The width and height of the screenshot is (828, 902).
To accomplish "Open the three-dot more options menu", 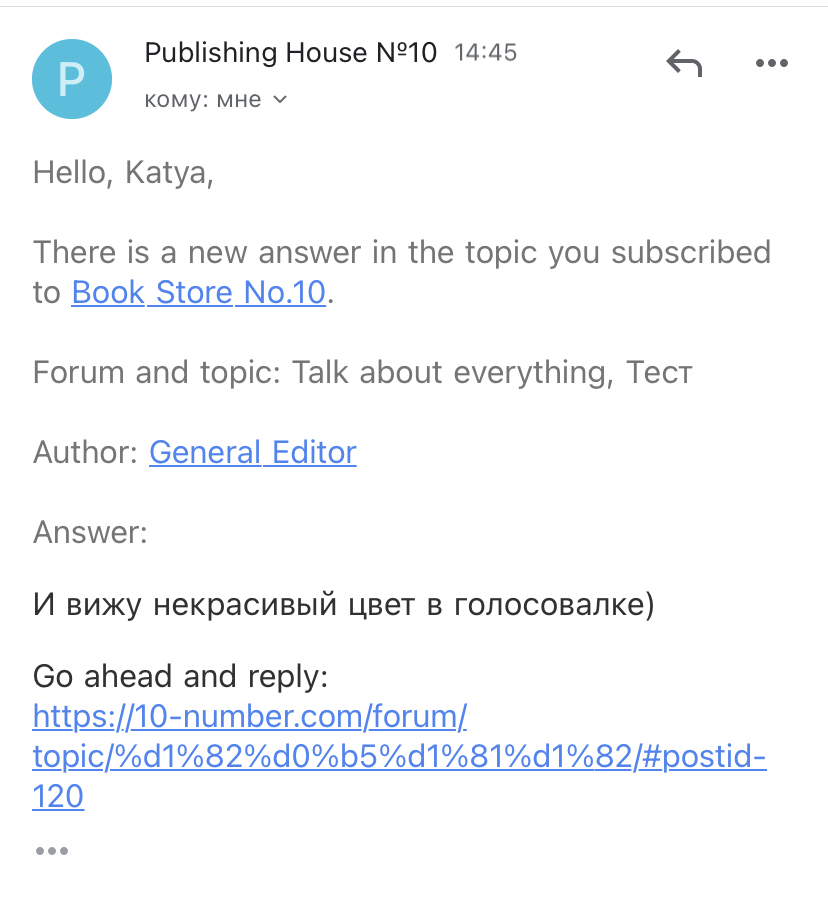I will pyautogui.click(x=772, y=64).
